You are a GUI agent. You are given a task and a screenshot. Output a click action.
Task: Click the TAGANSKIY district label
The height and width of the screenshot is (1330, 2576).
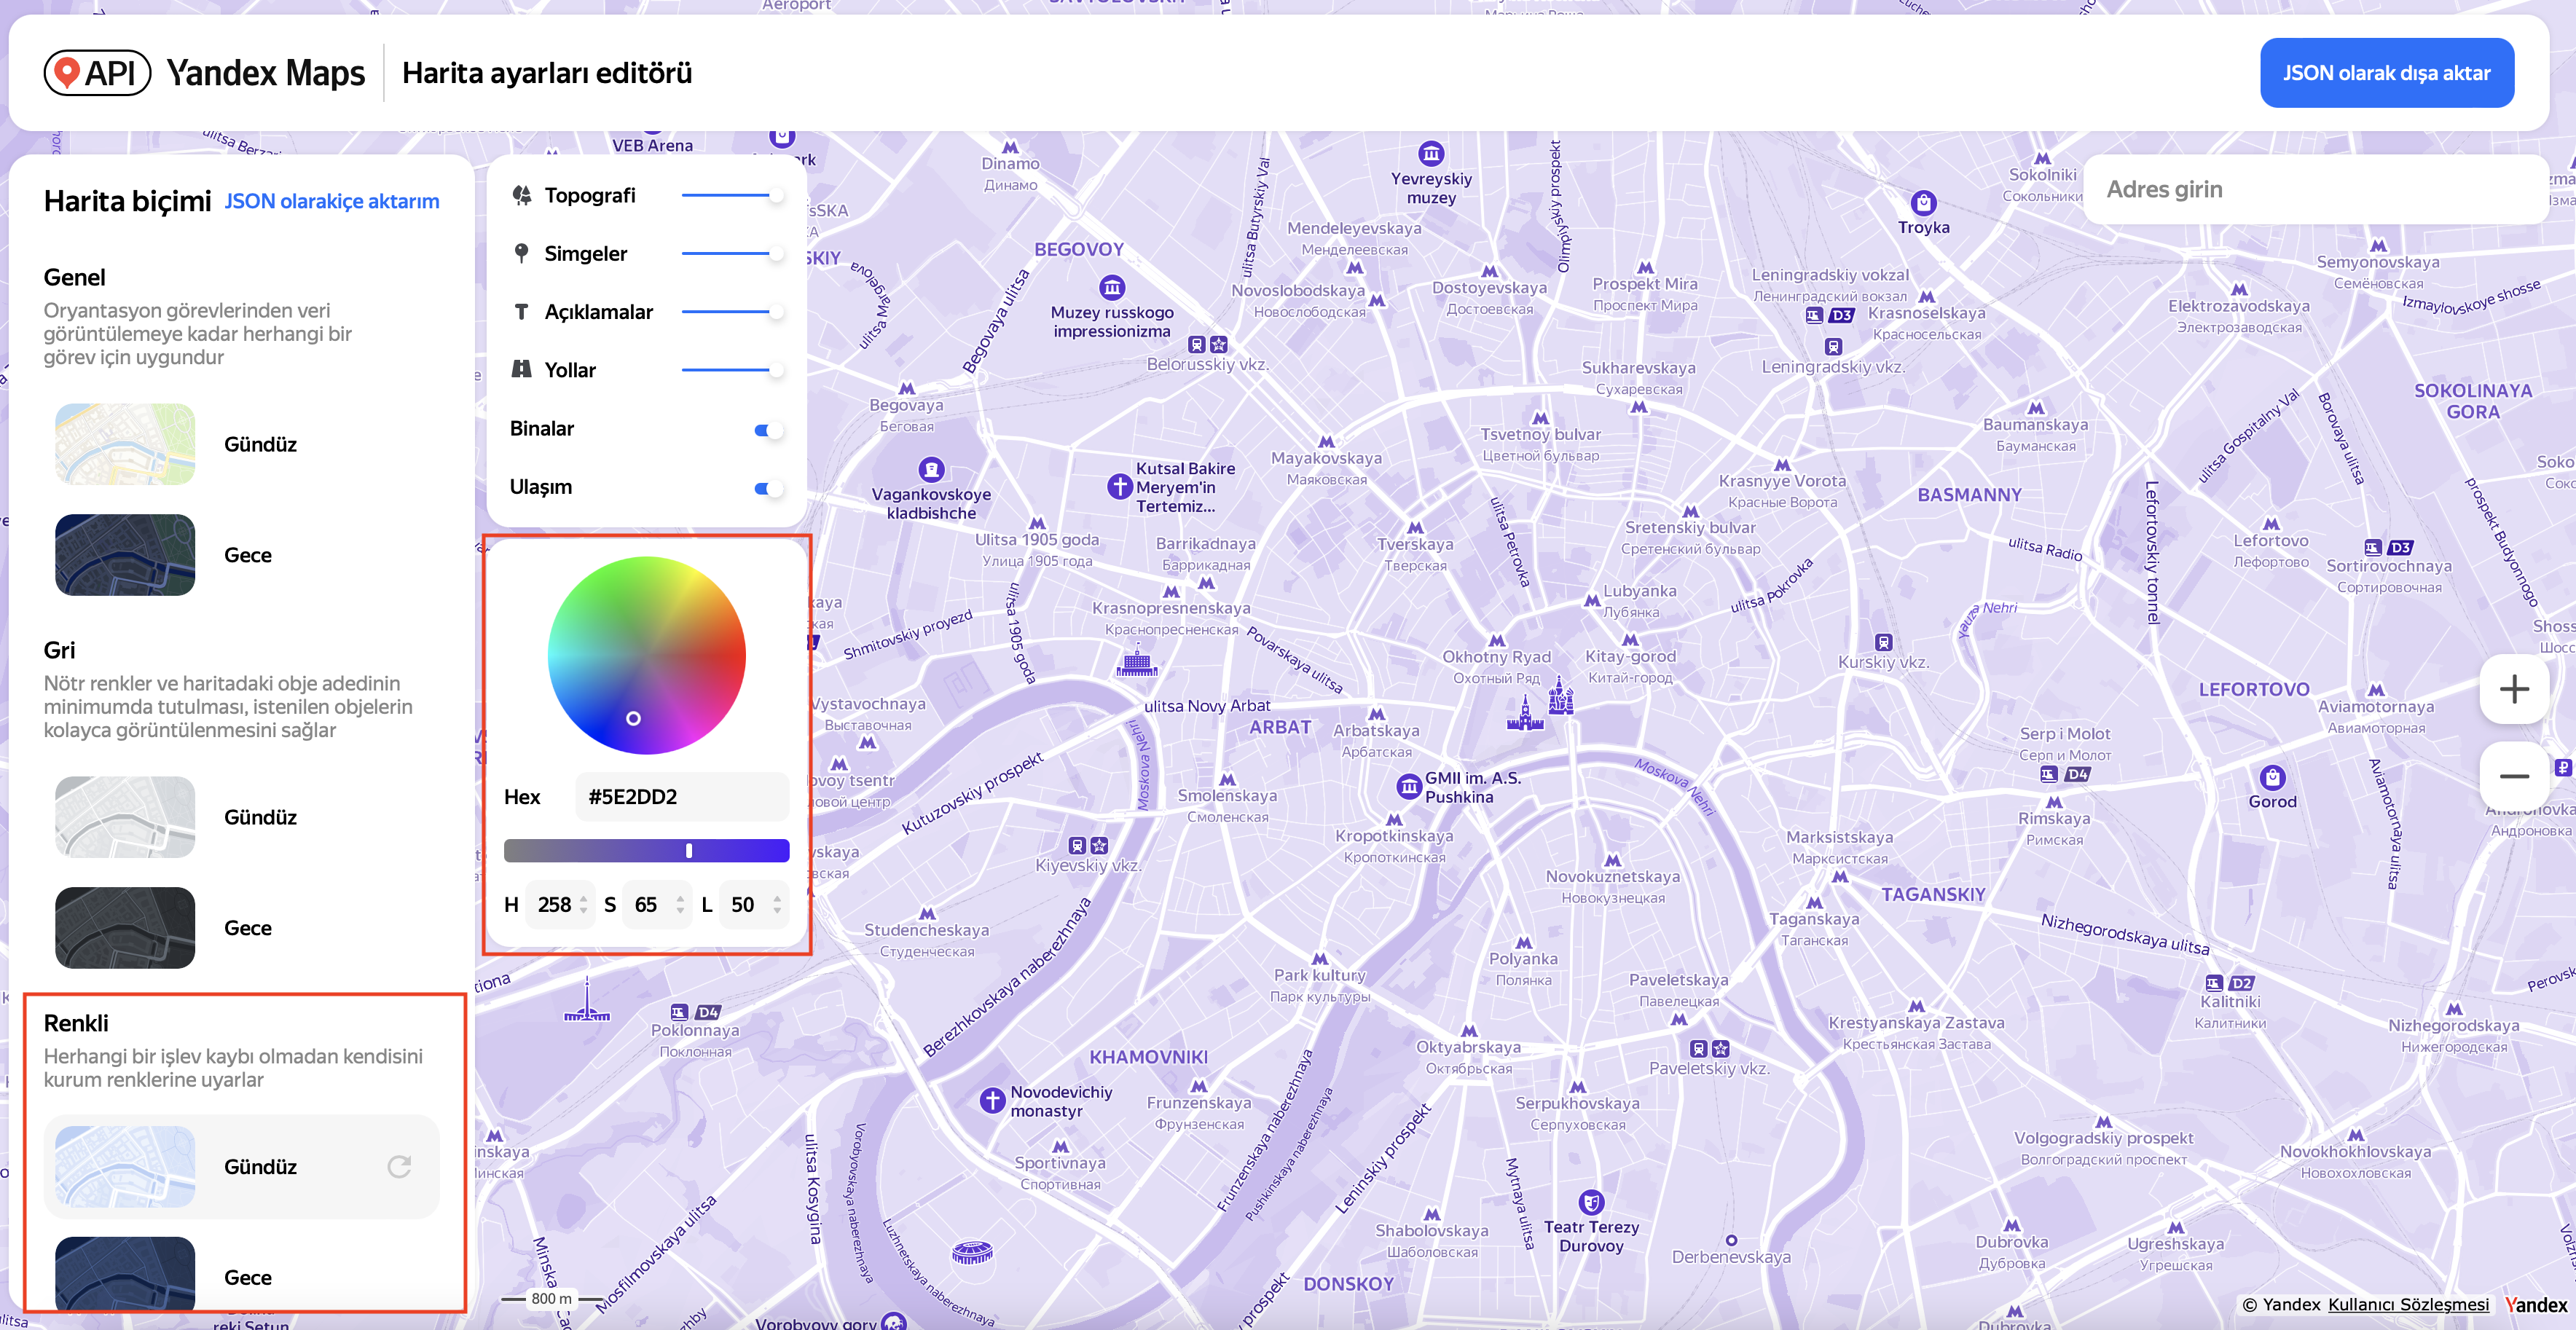click(1932, 894)
